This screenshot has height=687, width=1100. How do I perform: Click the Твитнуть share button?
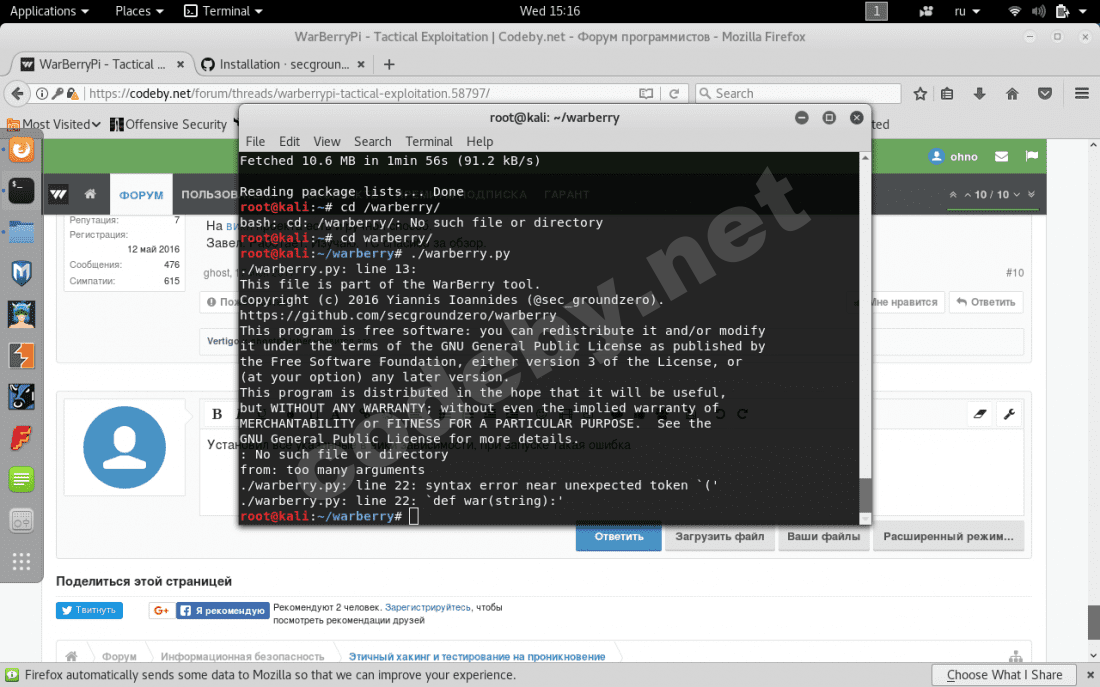[89, 611]
